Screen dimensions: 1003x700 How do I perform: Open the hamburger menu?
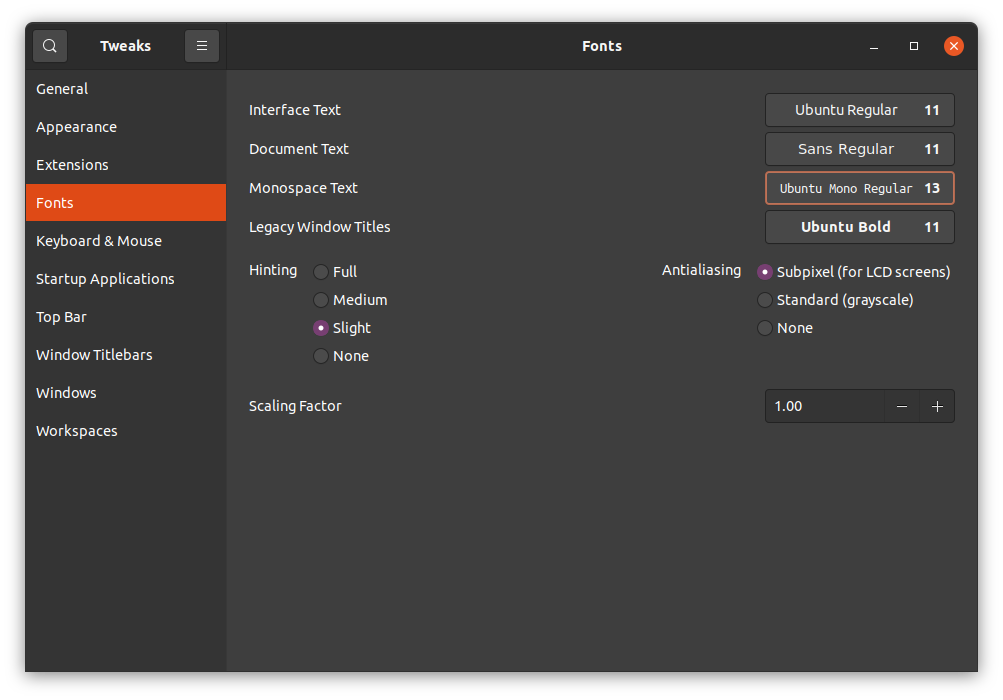pyautogui.click(x=201, y=46)
